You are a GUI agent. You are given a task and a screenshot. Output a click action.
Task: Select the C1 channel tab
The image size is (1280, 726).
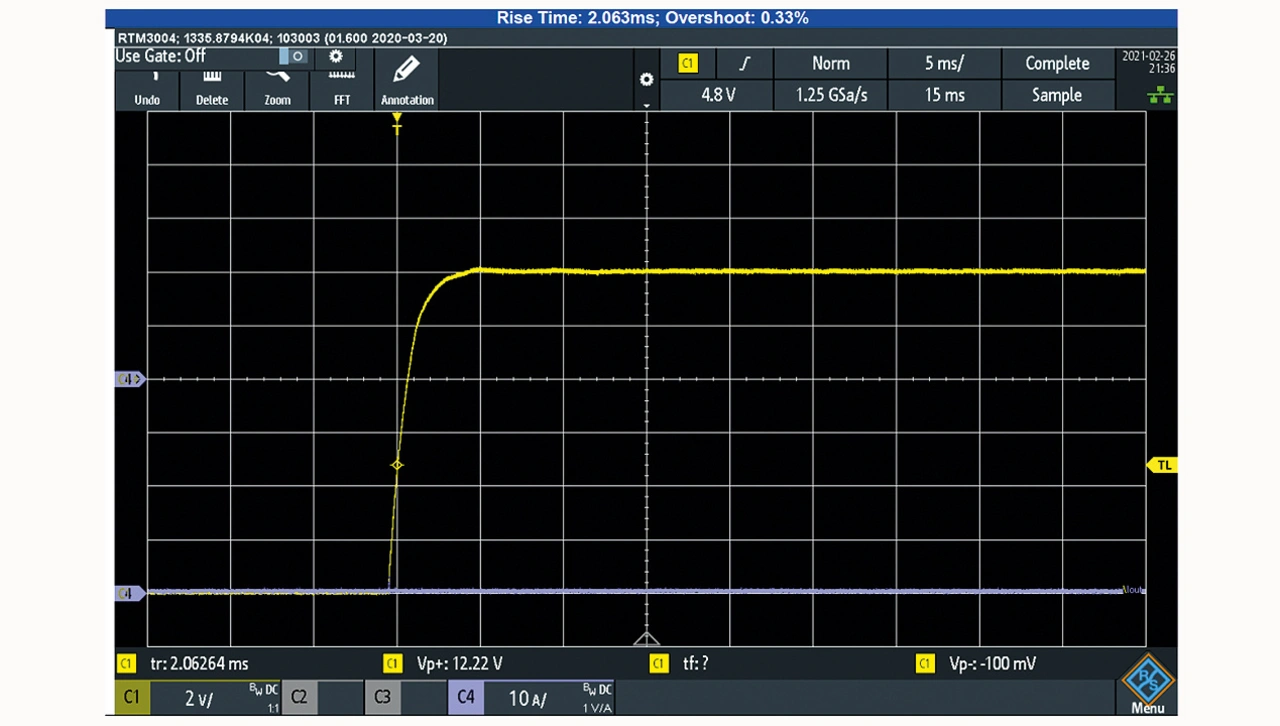coord(196,697)
